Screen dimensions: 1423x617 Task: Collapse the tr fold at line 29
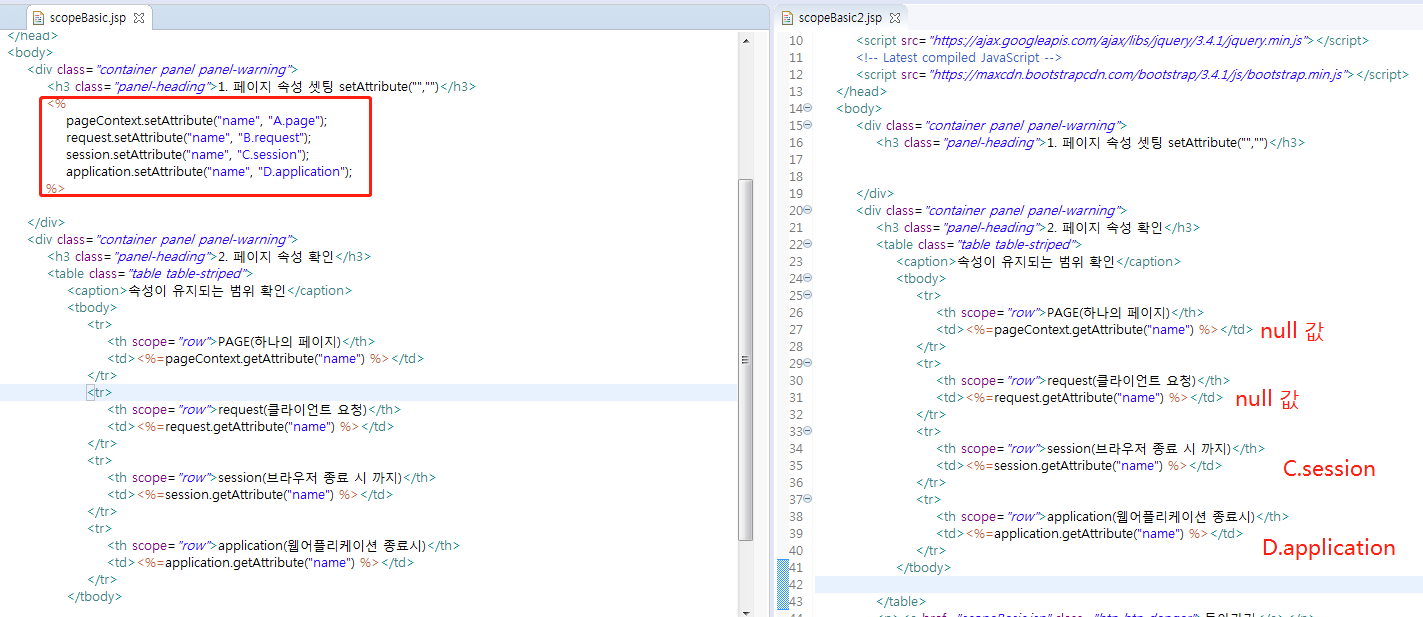[x=808, y=363]
